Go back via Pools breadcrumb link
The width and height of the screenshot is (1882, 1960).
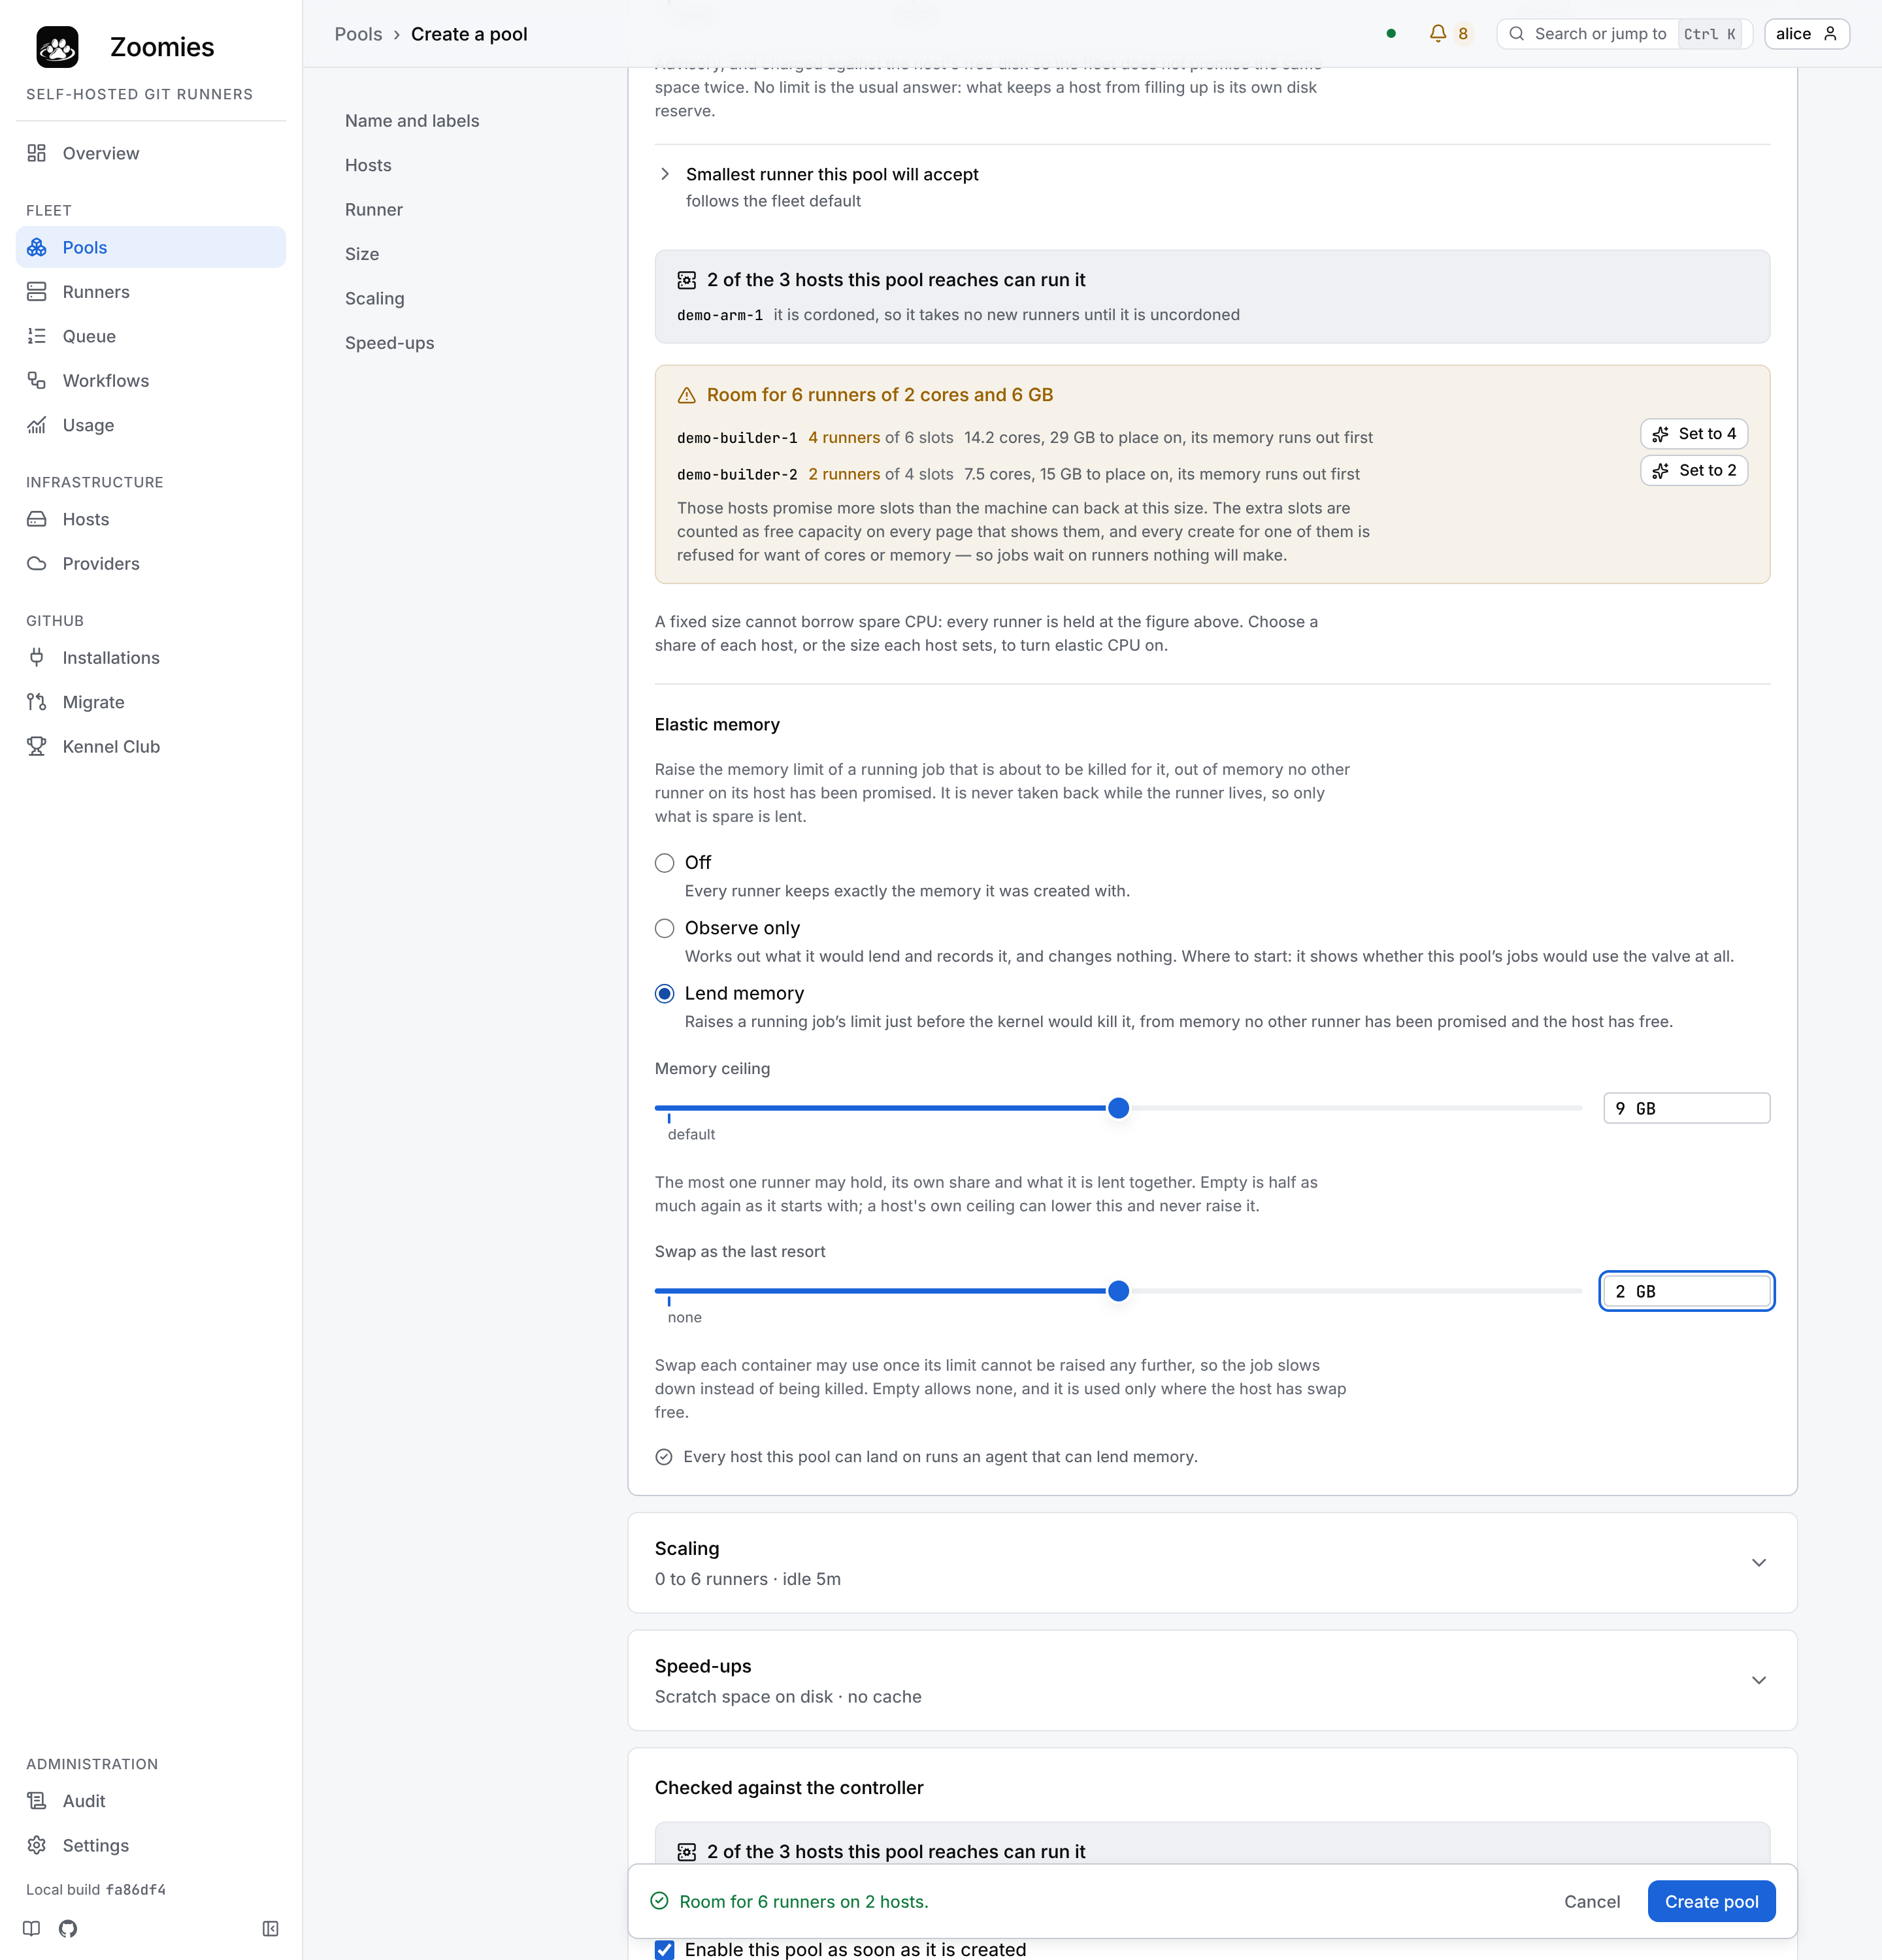click(358, 34)
